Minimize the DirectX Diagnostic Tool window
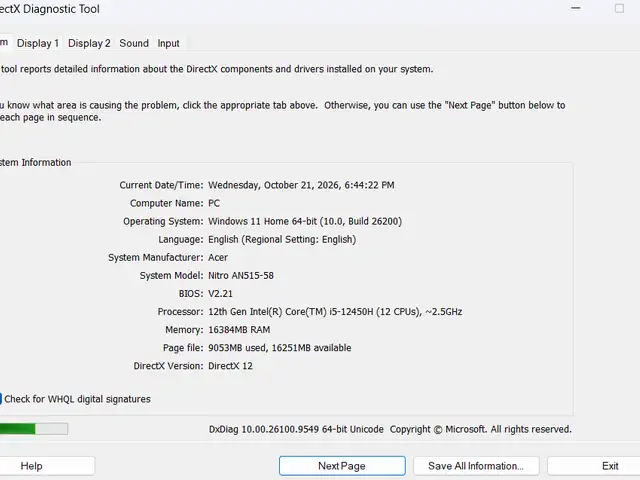 point(576,8)
